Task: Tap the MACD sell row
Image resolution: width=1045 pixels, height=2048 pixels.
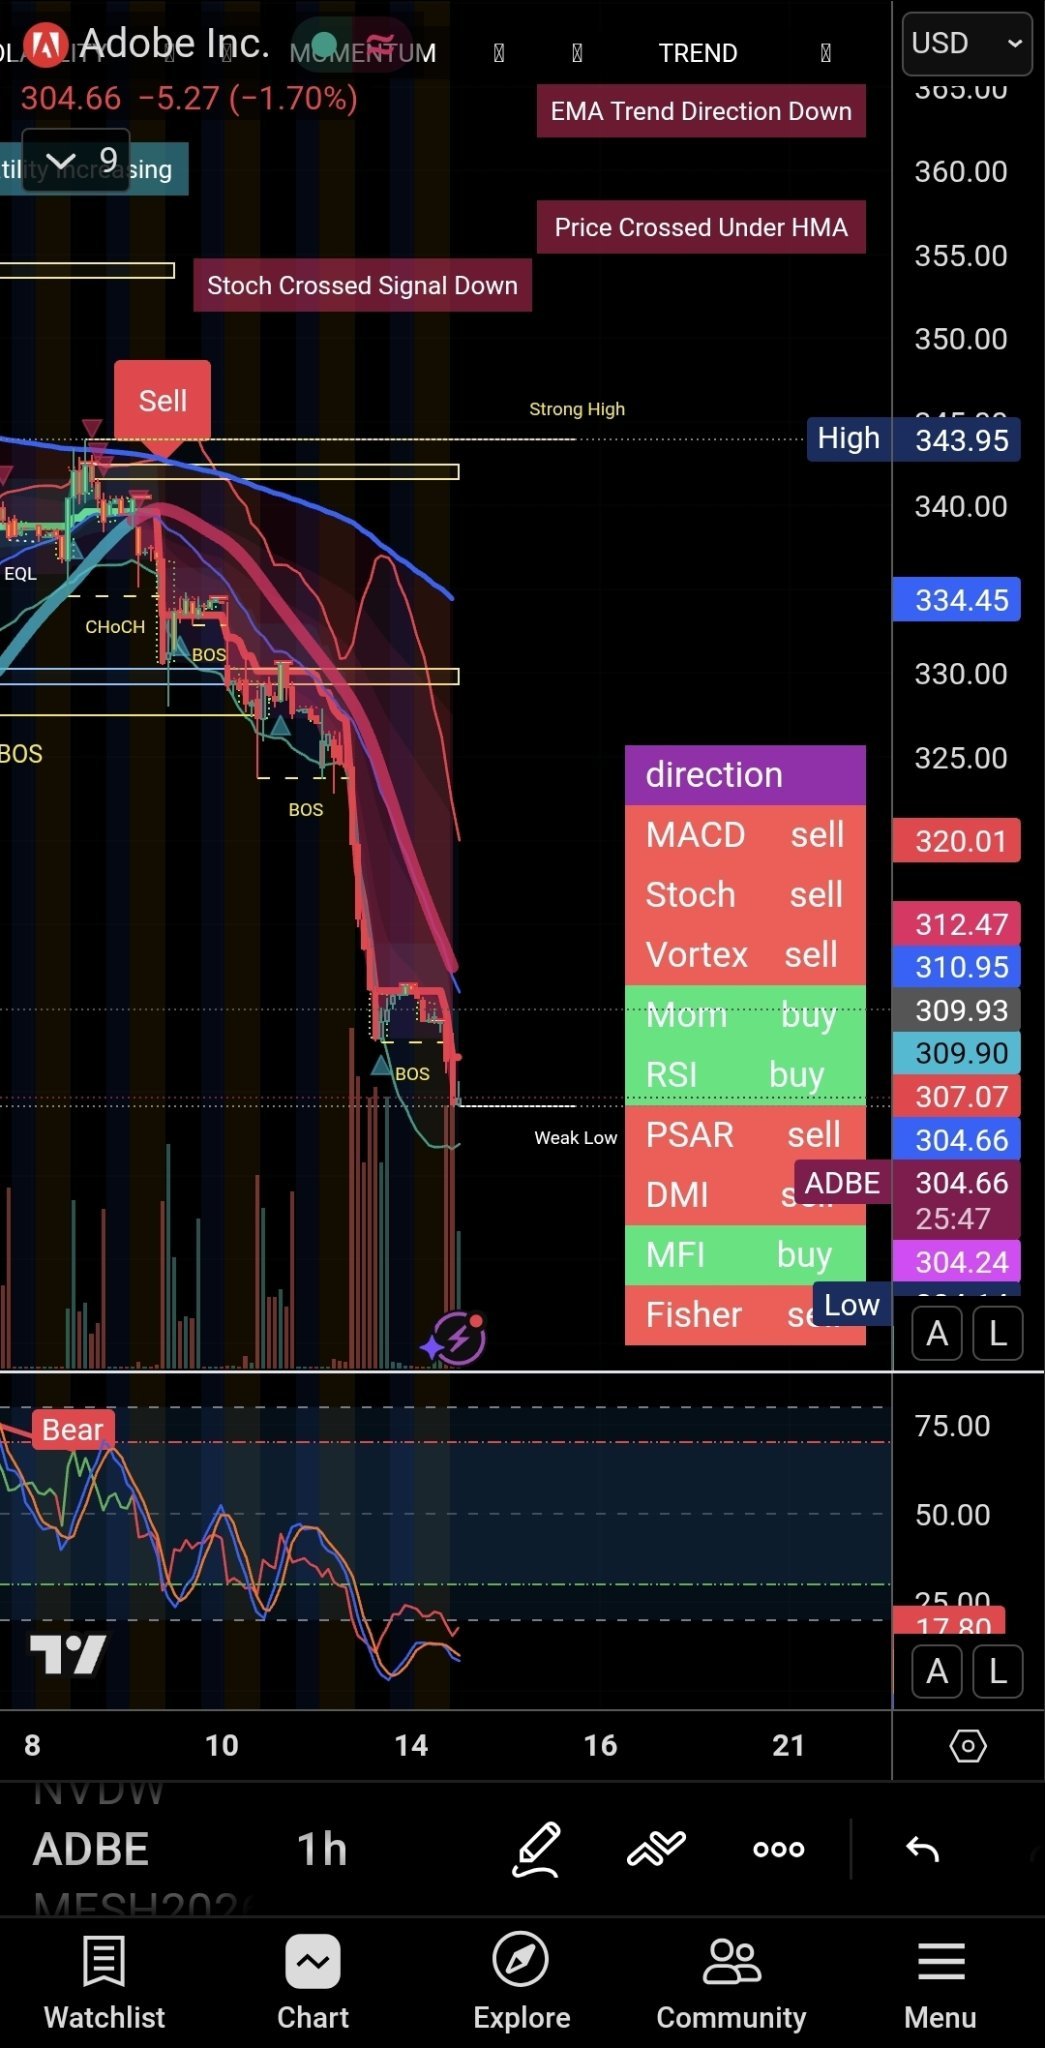Action: point(745,835)
